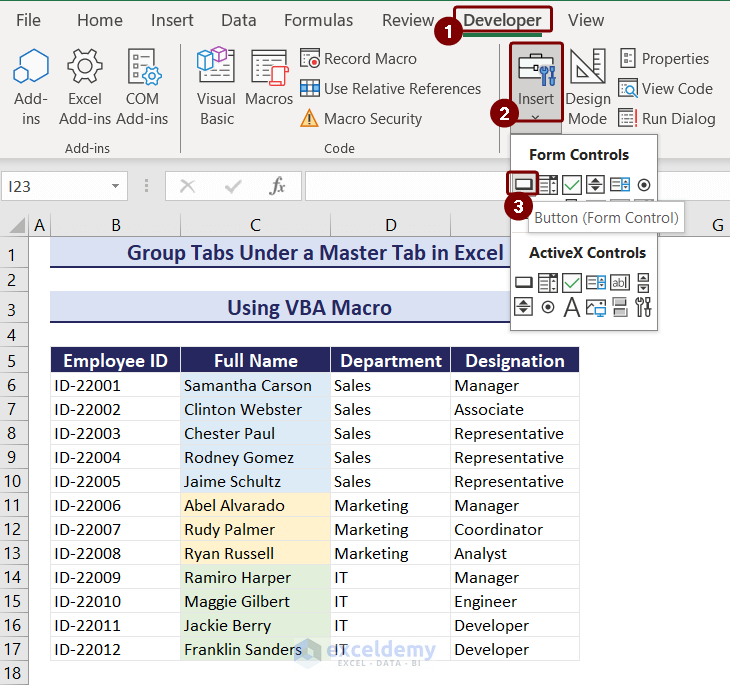Toggle Design Mode
730x685 pixels.
pyautogui.click(x=587, y=87)
